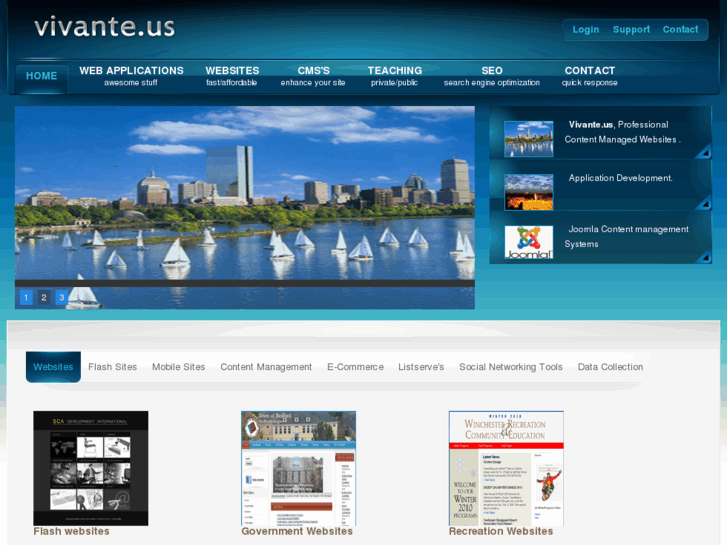This screenshot has height=545, width=727.
Task: Open the SCA Development International thumbnail
Action: [x=91, y=468]
